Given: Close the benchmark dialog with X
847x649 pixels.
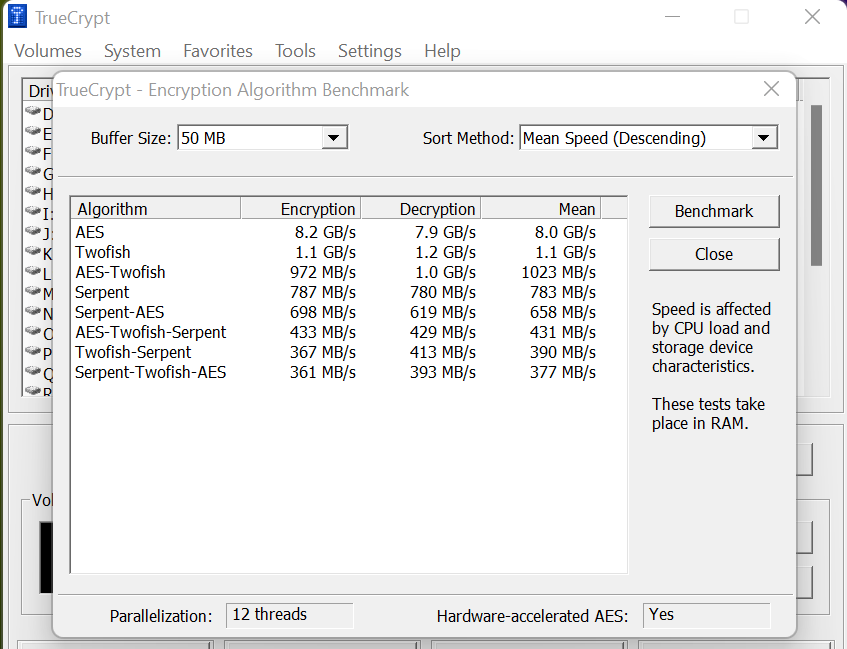Looking at the screenshot, I should click(771, 89).
